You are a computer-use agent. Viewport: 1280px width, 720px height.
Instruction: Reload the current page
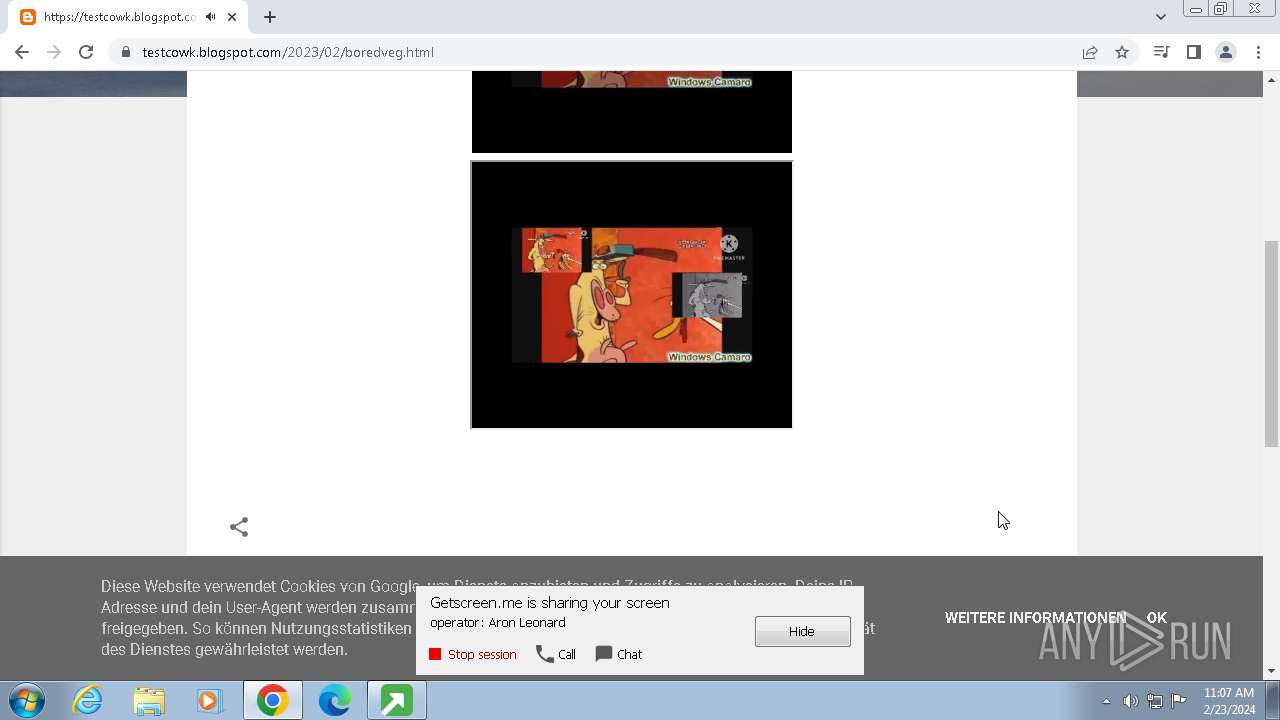click(86, 52)
